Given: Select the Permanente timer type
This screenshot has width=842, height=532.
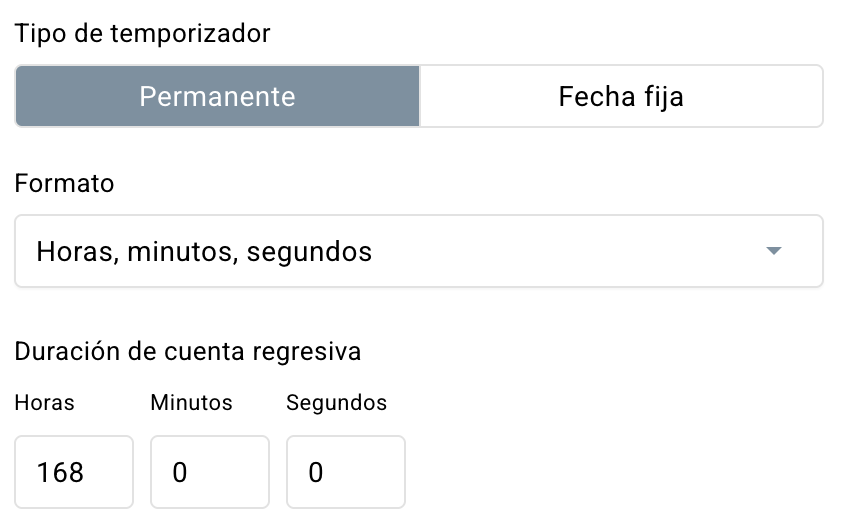Looking at the screenshot, I should (217, 96).
